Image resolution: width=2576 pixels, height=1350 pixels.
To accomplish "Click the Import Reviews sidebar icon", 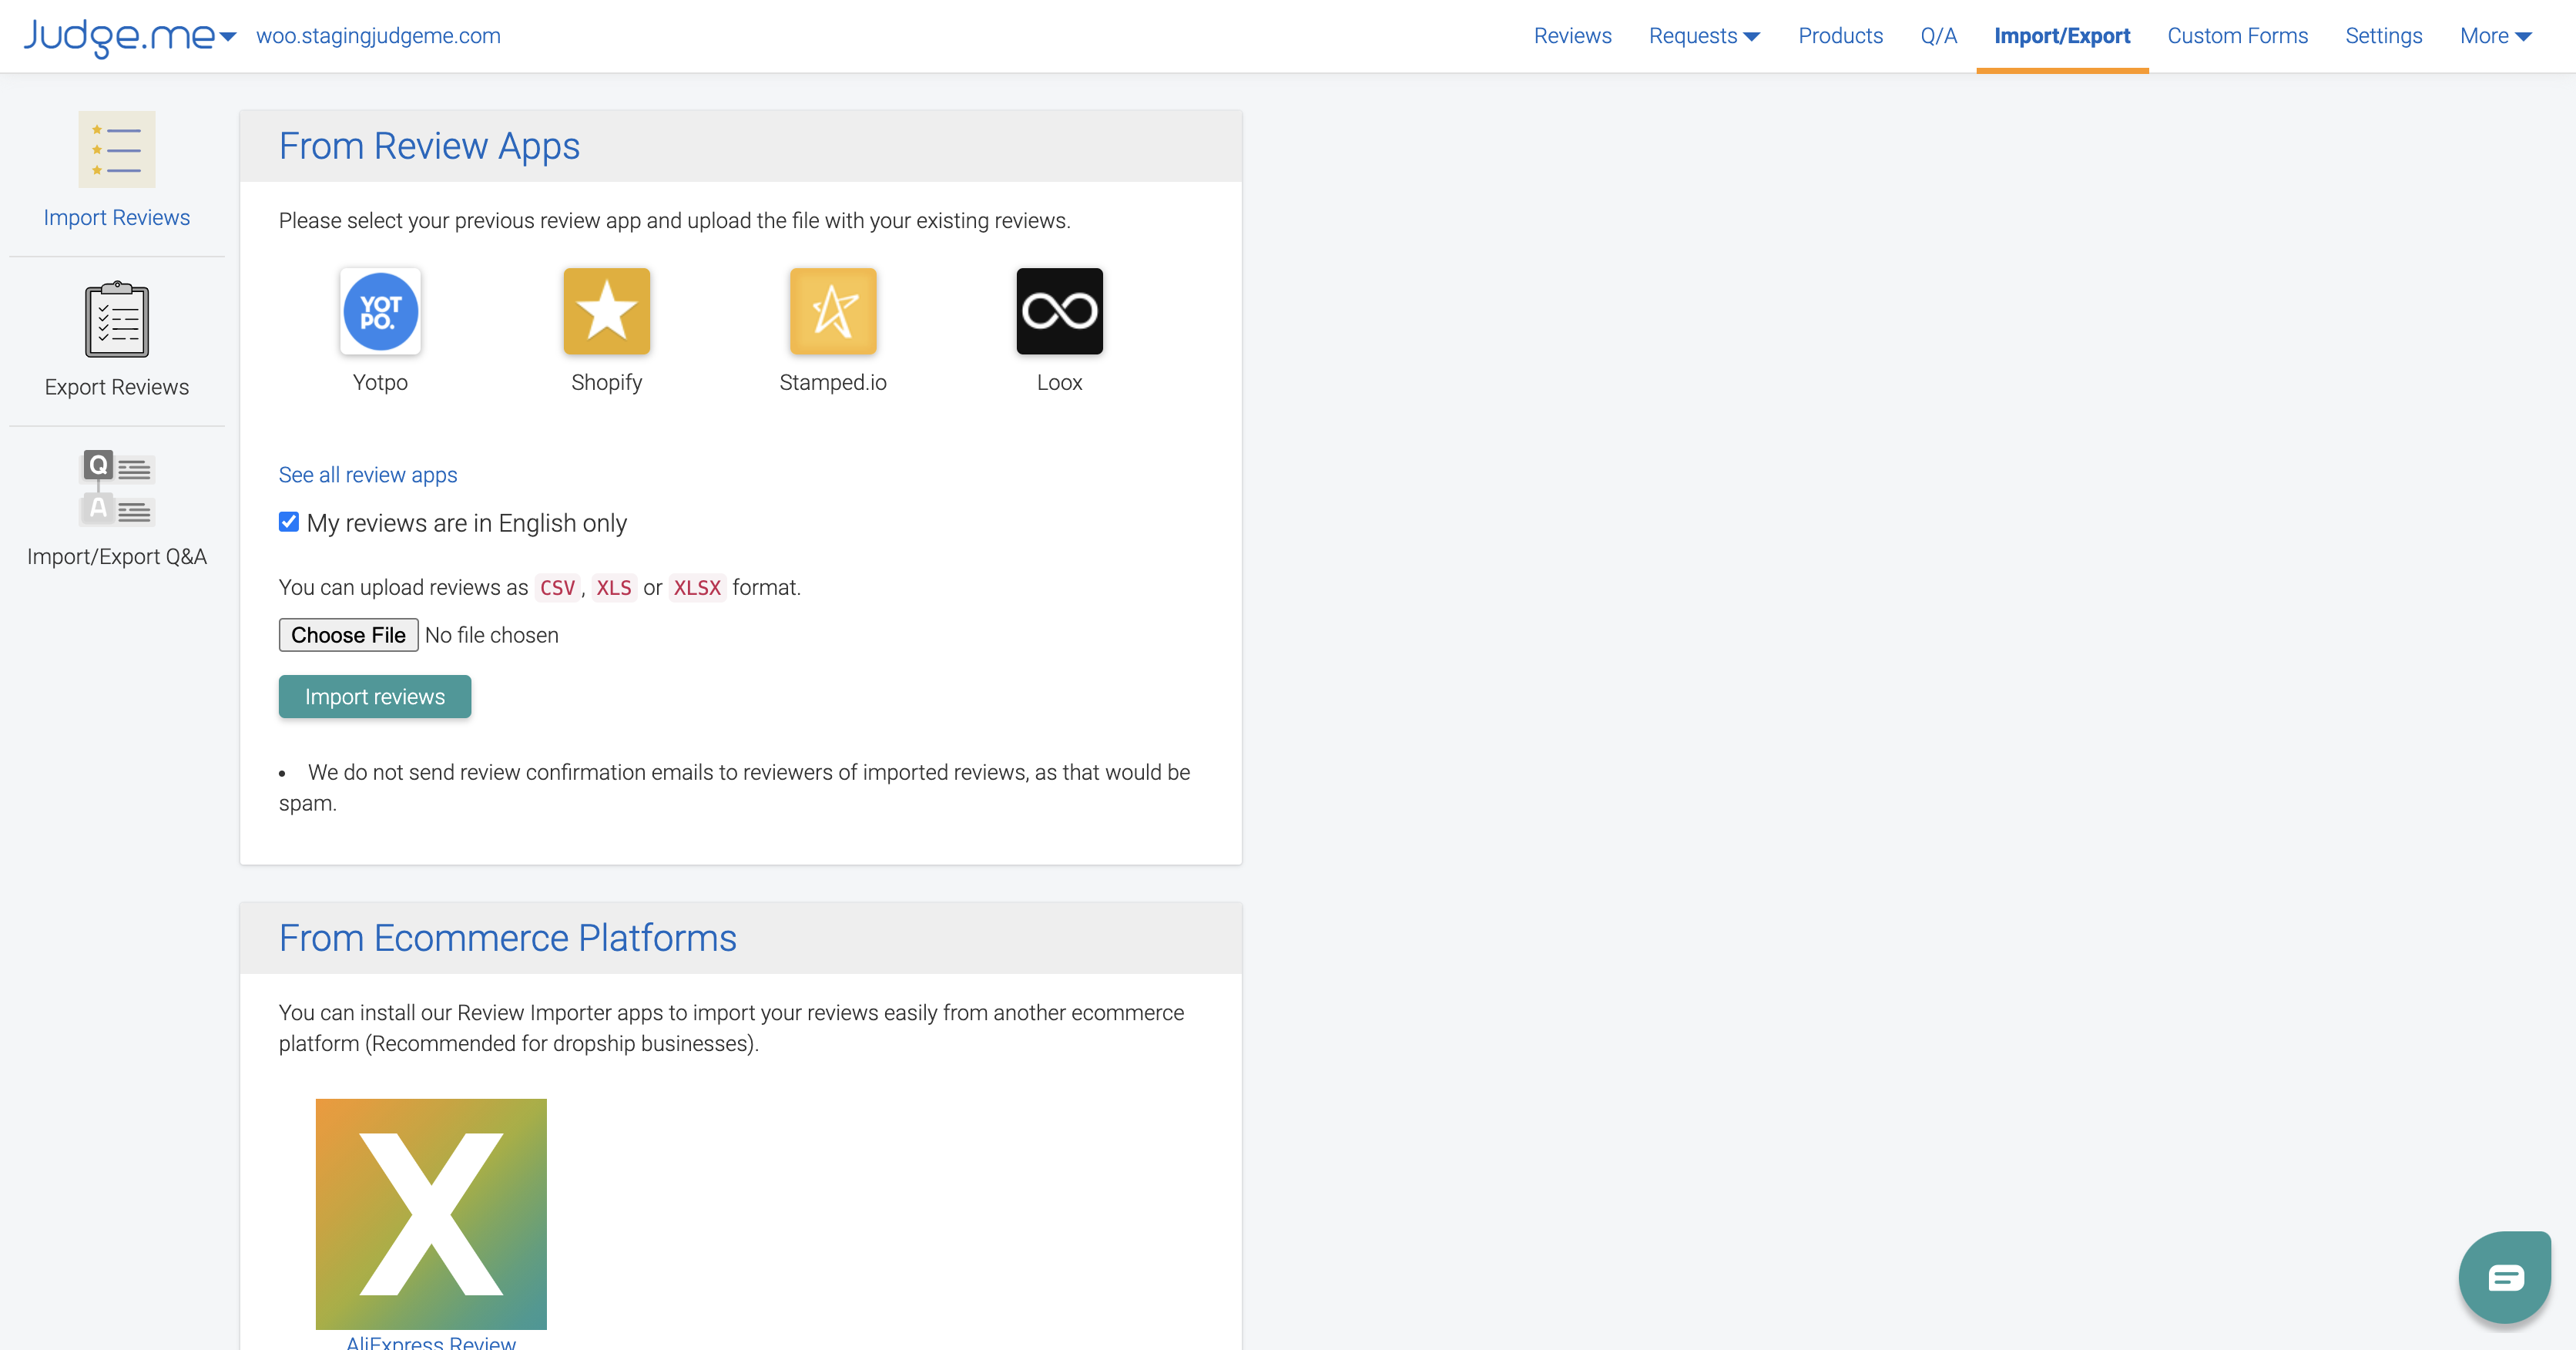I will [117, 149].
